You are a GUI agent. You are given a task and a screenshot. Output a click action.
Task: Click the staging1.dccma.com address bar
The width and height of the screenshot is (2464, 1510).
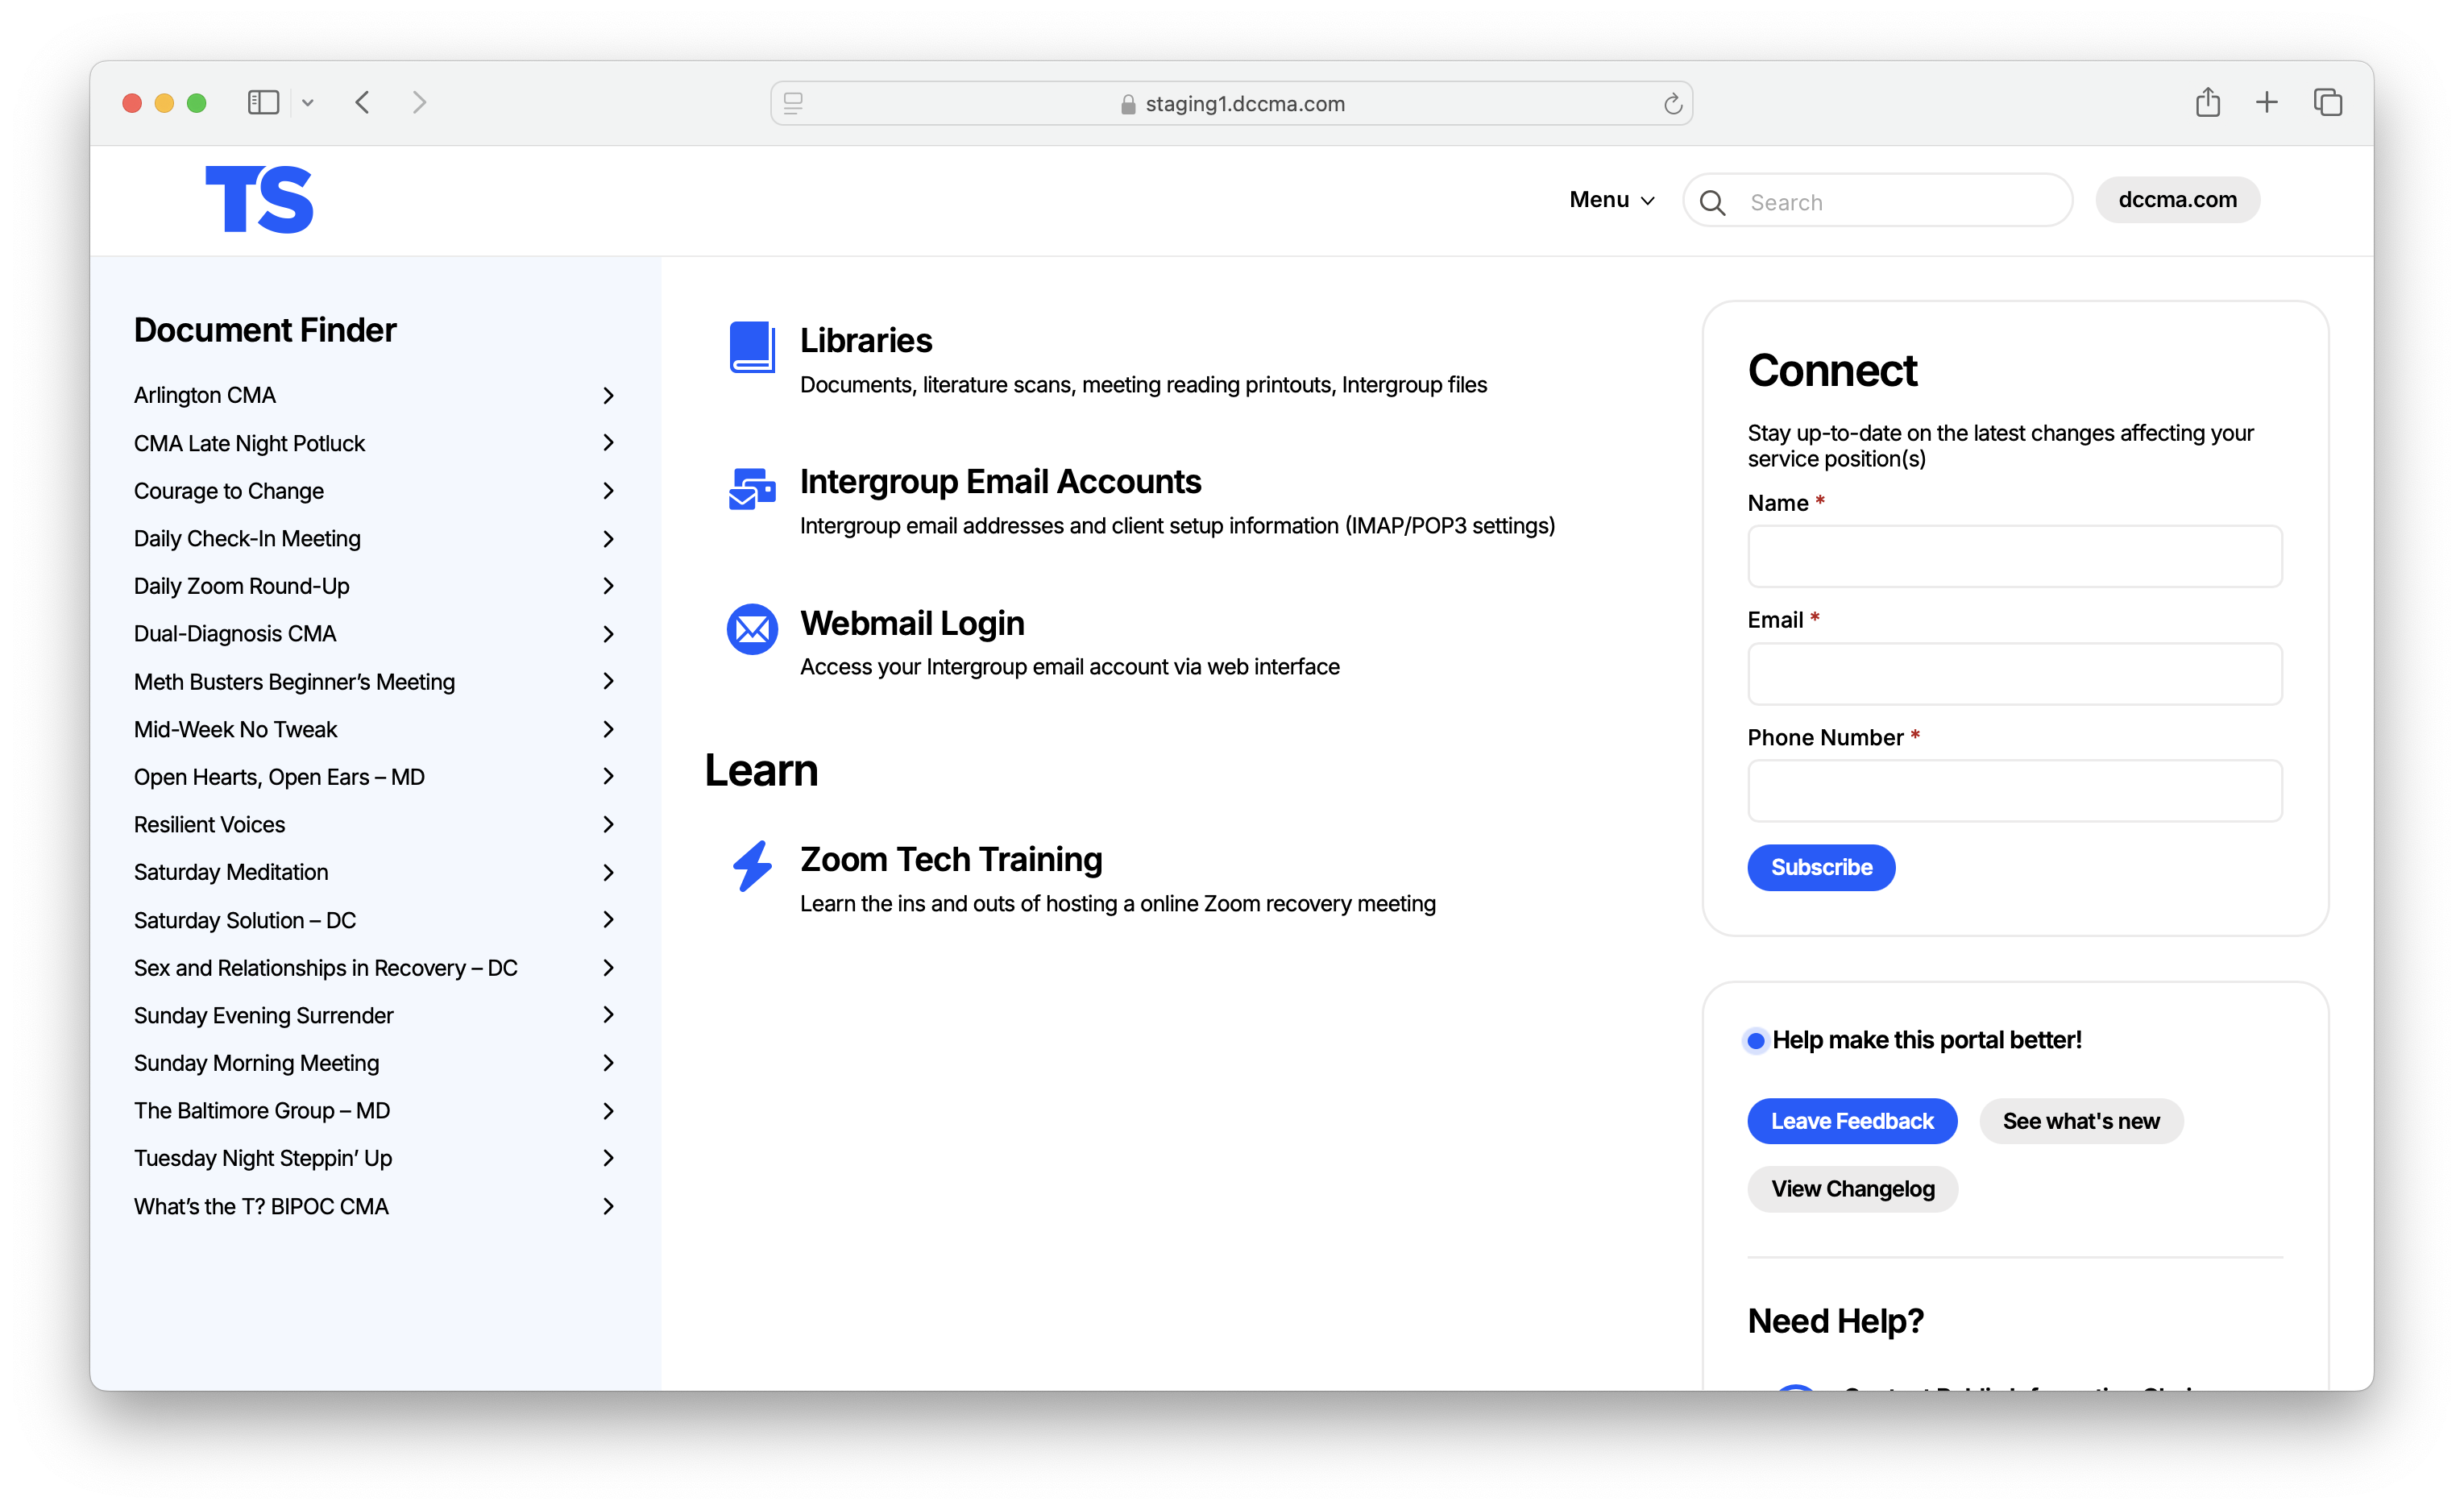(1231, 103)
